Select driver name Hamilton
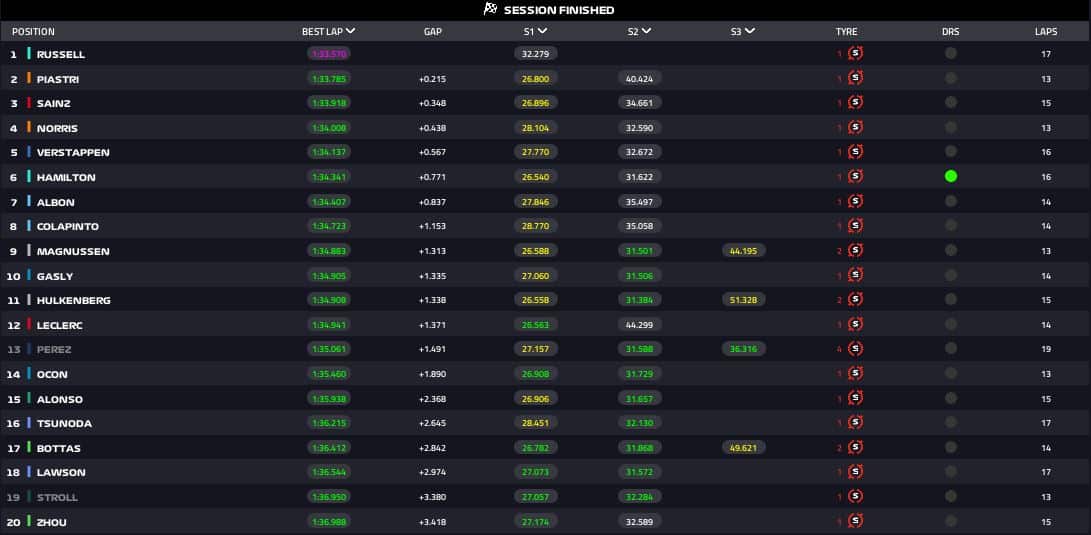1091x535 pixels. pyautogui.click(x=66, y=177)
